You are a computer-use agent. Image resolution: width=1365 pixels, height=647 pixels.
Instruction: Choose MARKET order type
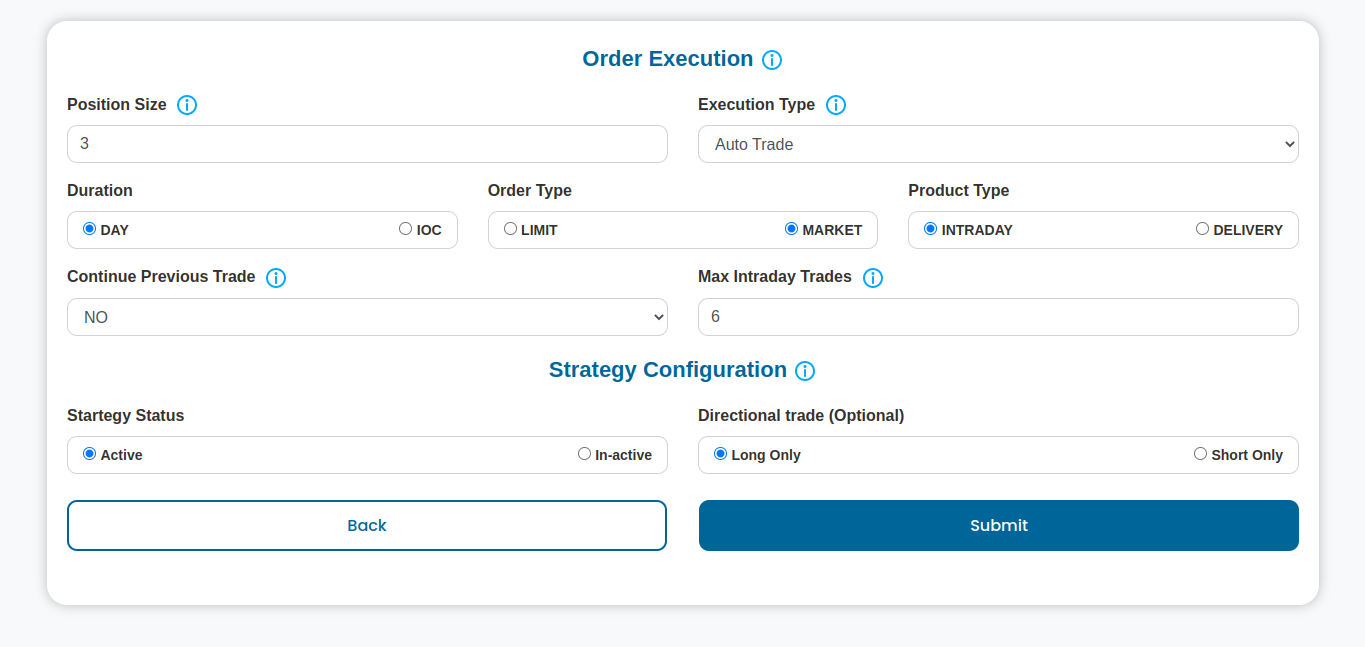point(792,229)
